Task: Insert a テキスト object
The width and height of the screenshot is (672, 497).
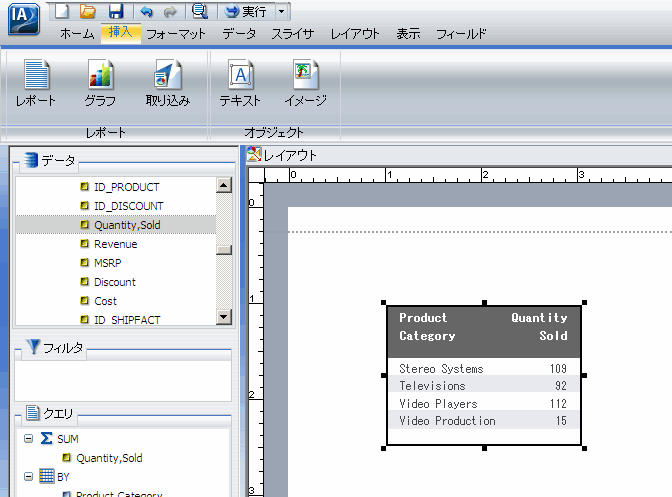Action: tap(240, 83)
